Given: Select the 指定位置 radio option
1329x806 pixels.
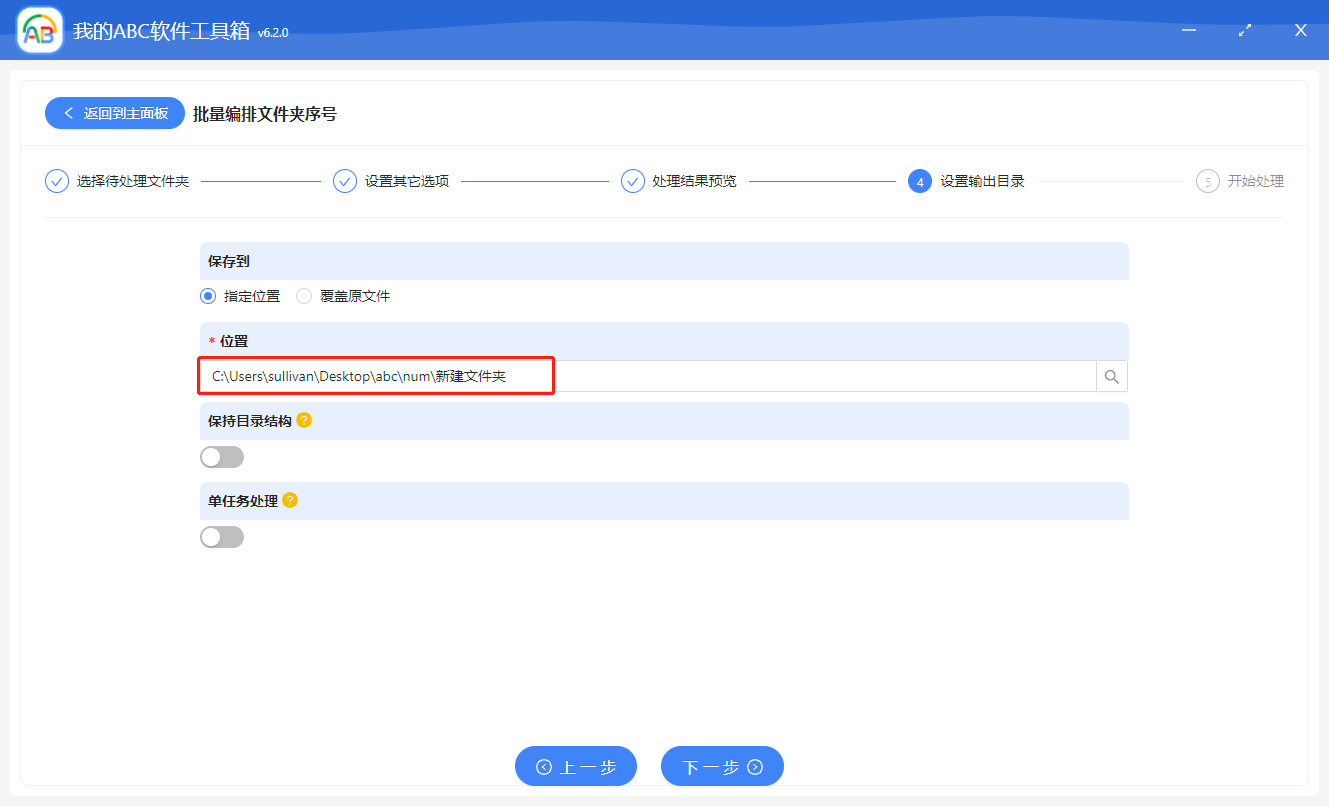Looking at the screenshot, I should click(x=208, y=296).
